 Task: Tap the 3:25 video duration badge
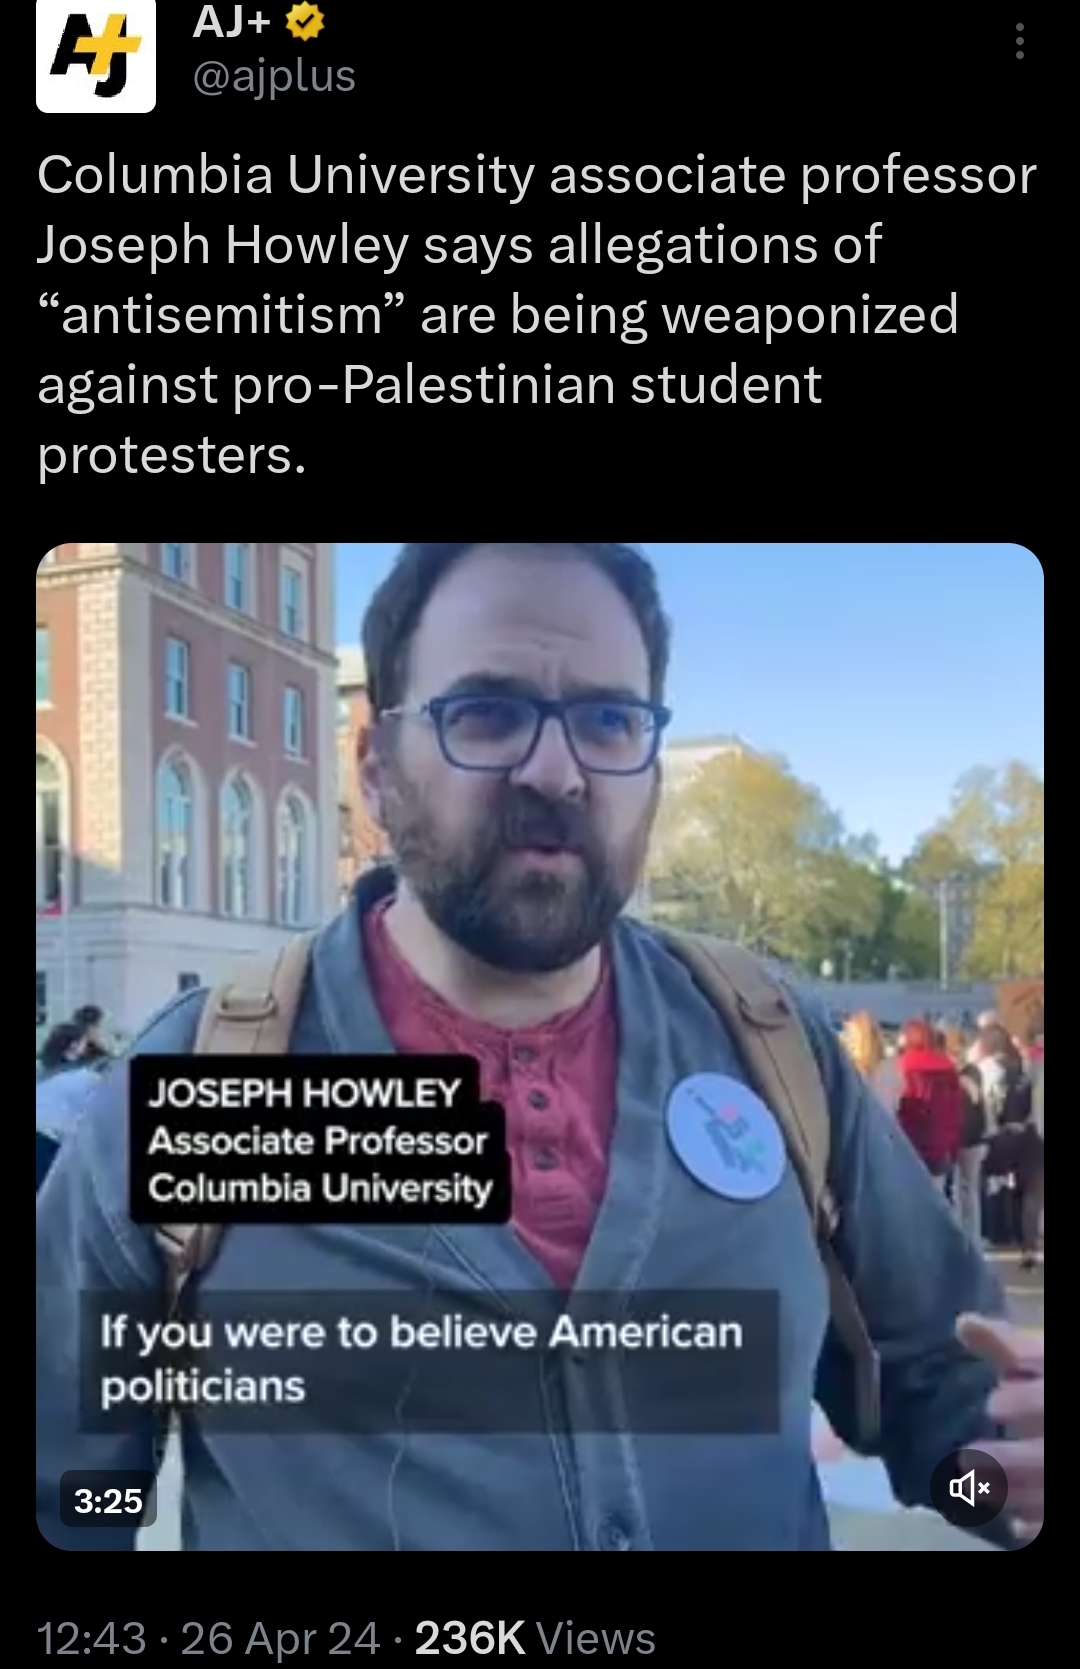click(108, 1500)
